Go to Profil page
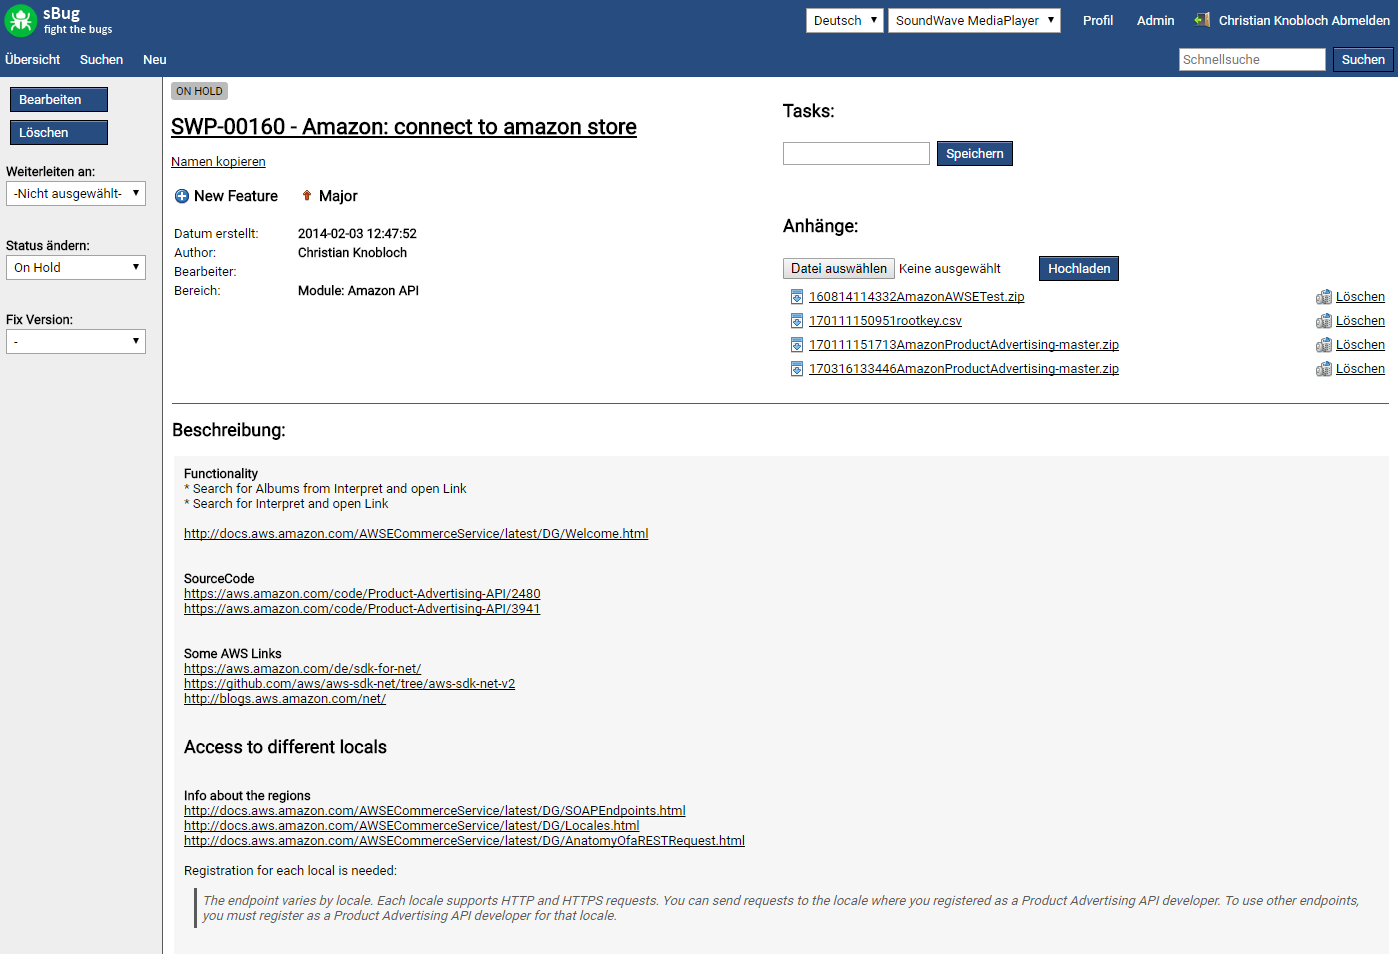The image size is (1398, 954). coord(1098,20)
